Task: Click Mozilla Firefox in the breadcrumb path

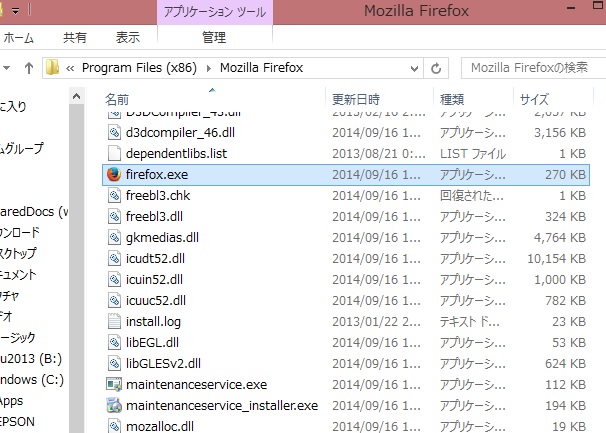Action: coord(262,68)
